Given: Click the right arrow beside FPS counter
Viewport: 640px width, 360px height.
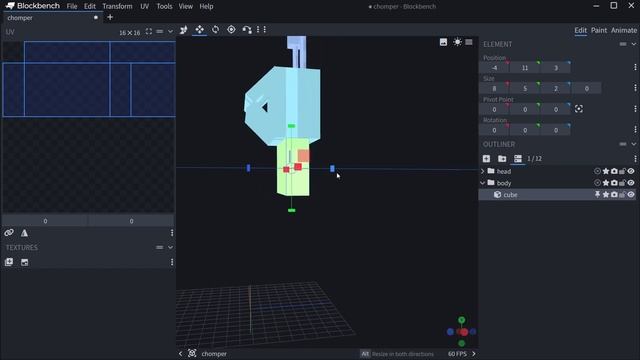Looking at the screenshot, I should click(473, 353).
